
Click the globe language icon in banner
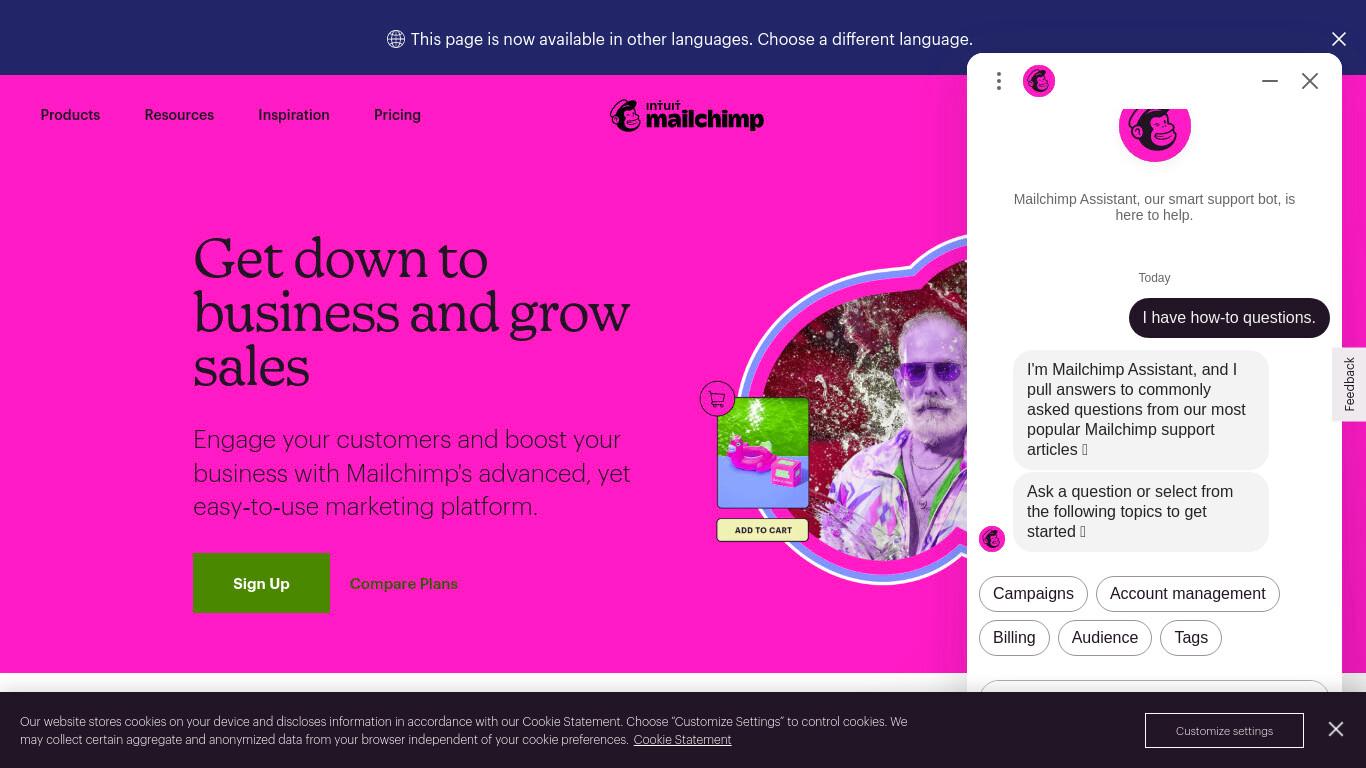tap(396, 39)
